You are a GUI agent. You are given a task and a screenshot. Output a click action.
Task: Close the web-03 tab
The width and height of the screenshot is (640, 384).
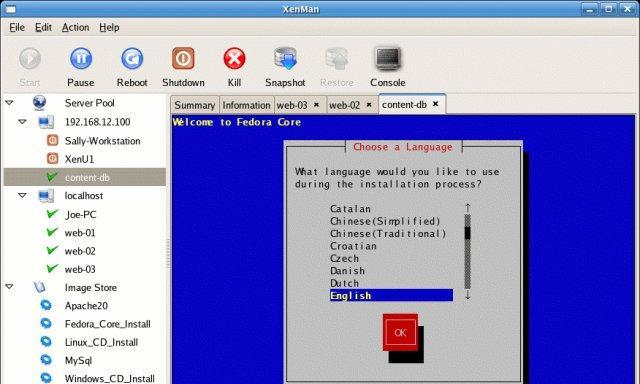(x=316, y=105)
